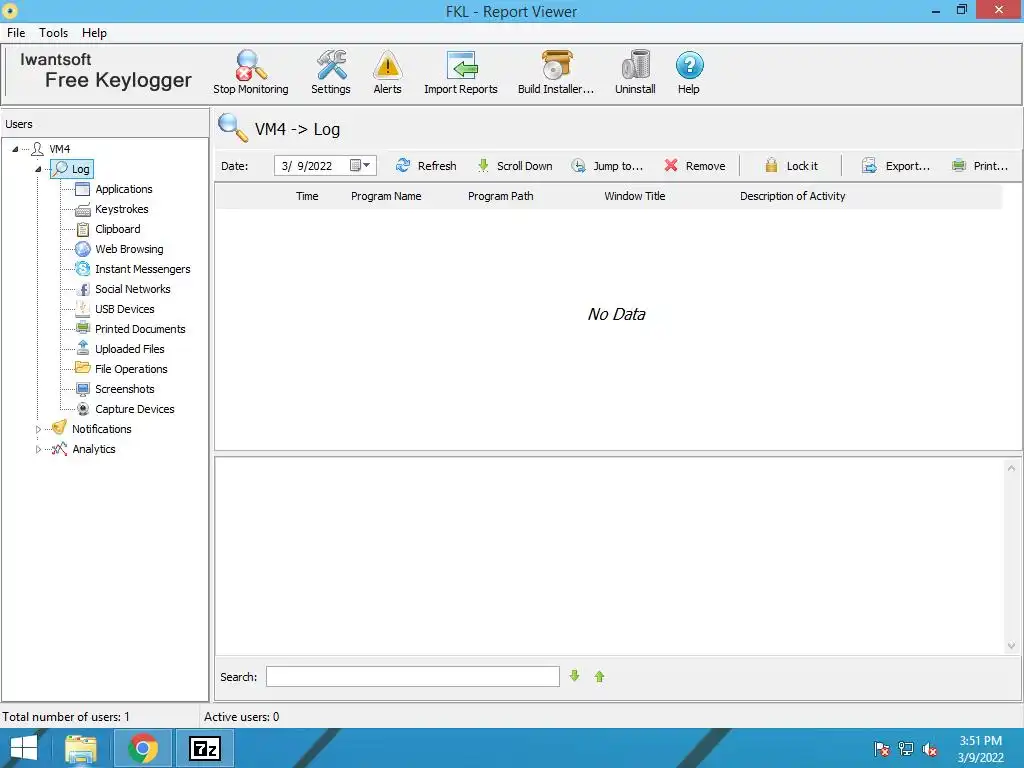Open the USB Devices node
Image resolution: width=1024 pixels, height=768 pixels.
[125, 309]
